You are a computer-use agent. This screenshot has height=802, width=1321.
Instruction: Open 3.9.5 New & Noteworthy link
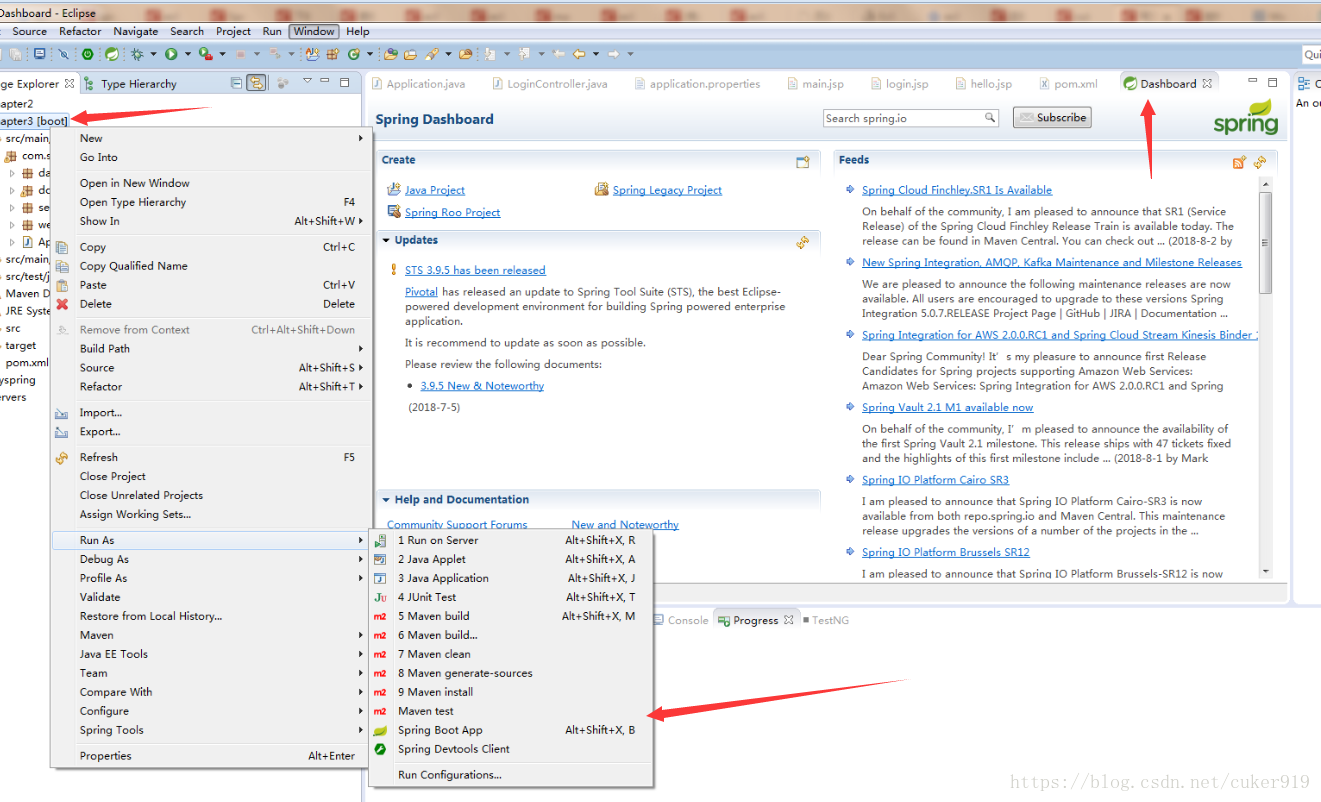(482, 386)
